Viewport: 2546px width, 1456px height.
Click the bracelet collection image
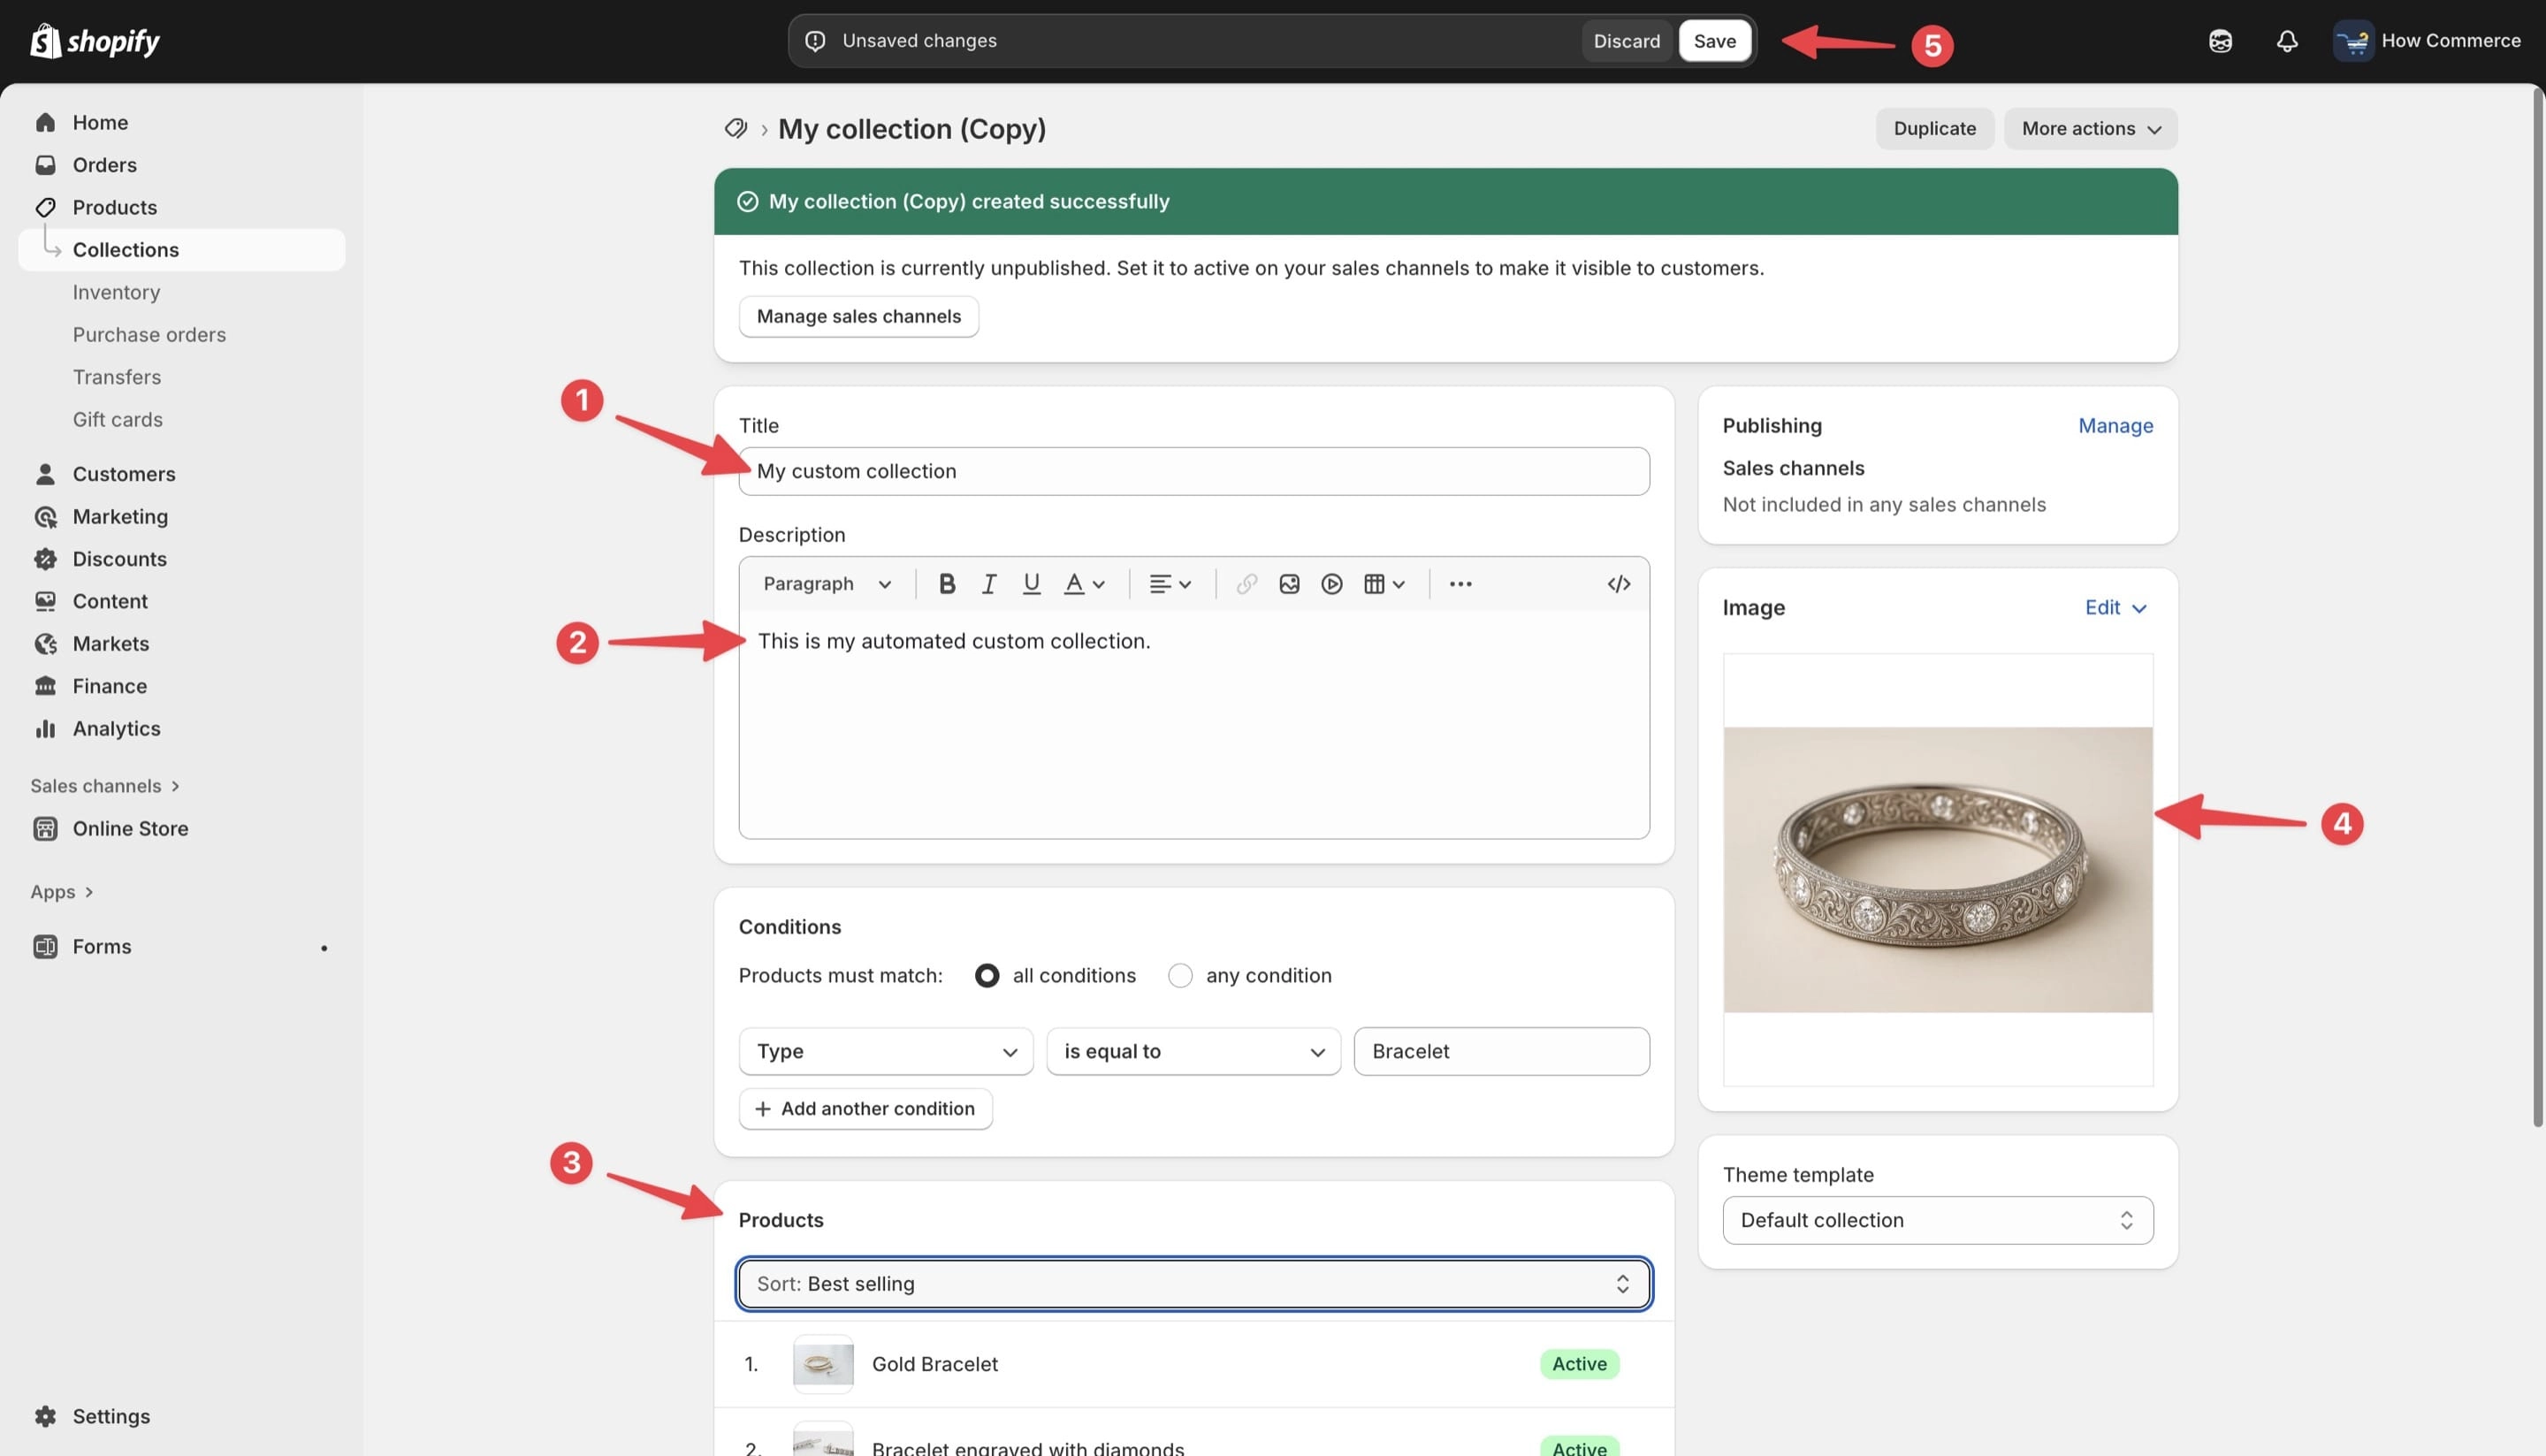pos(1937,869)
